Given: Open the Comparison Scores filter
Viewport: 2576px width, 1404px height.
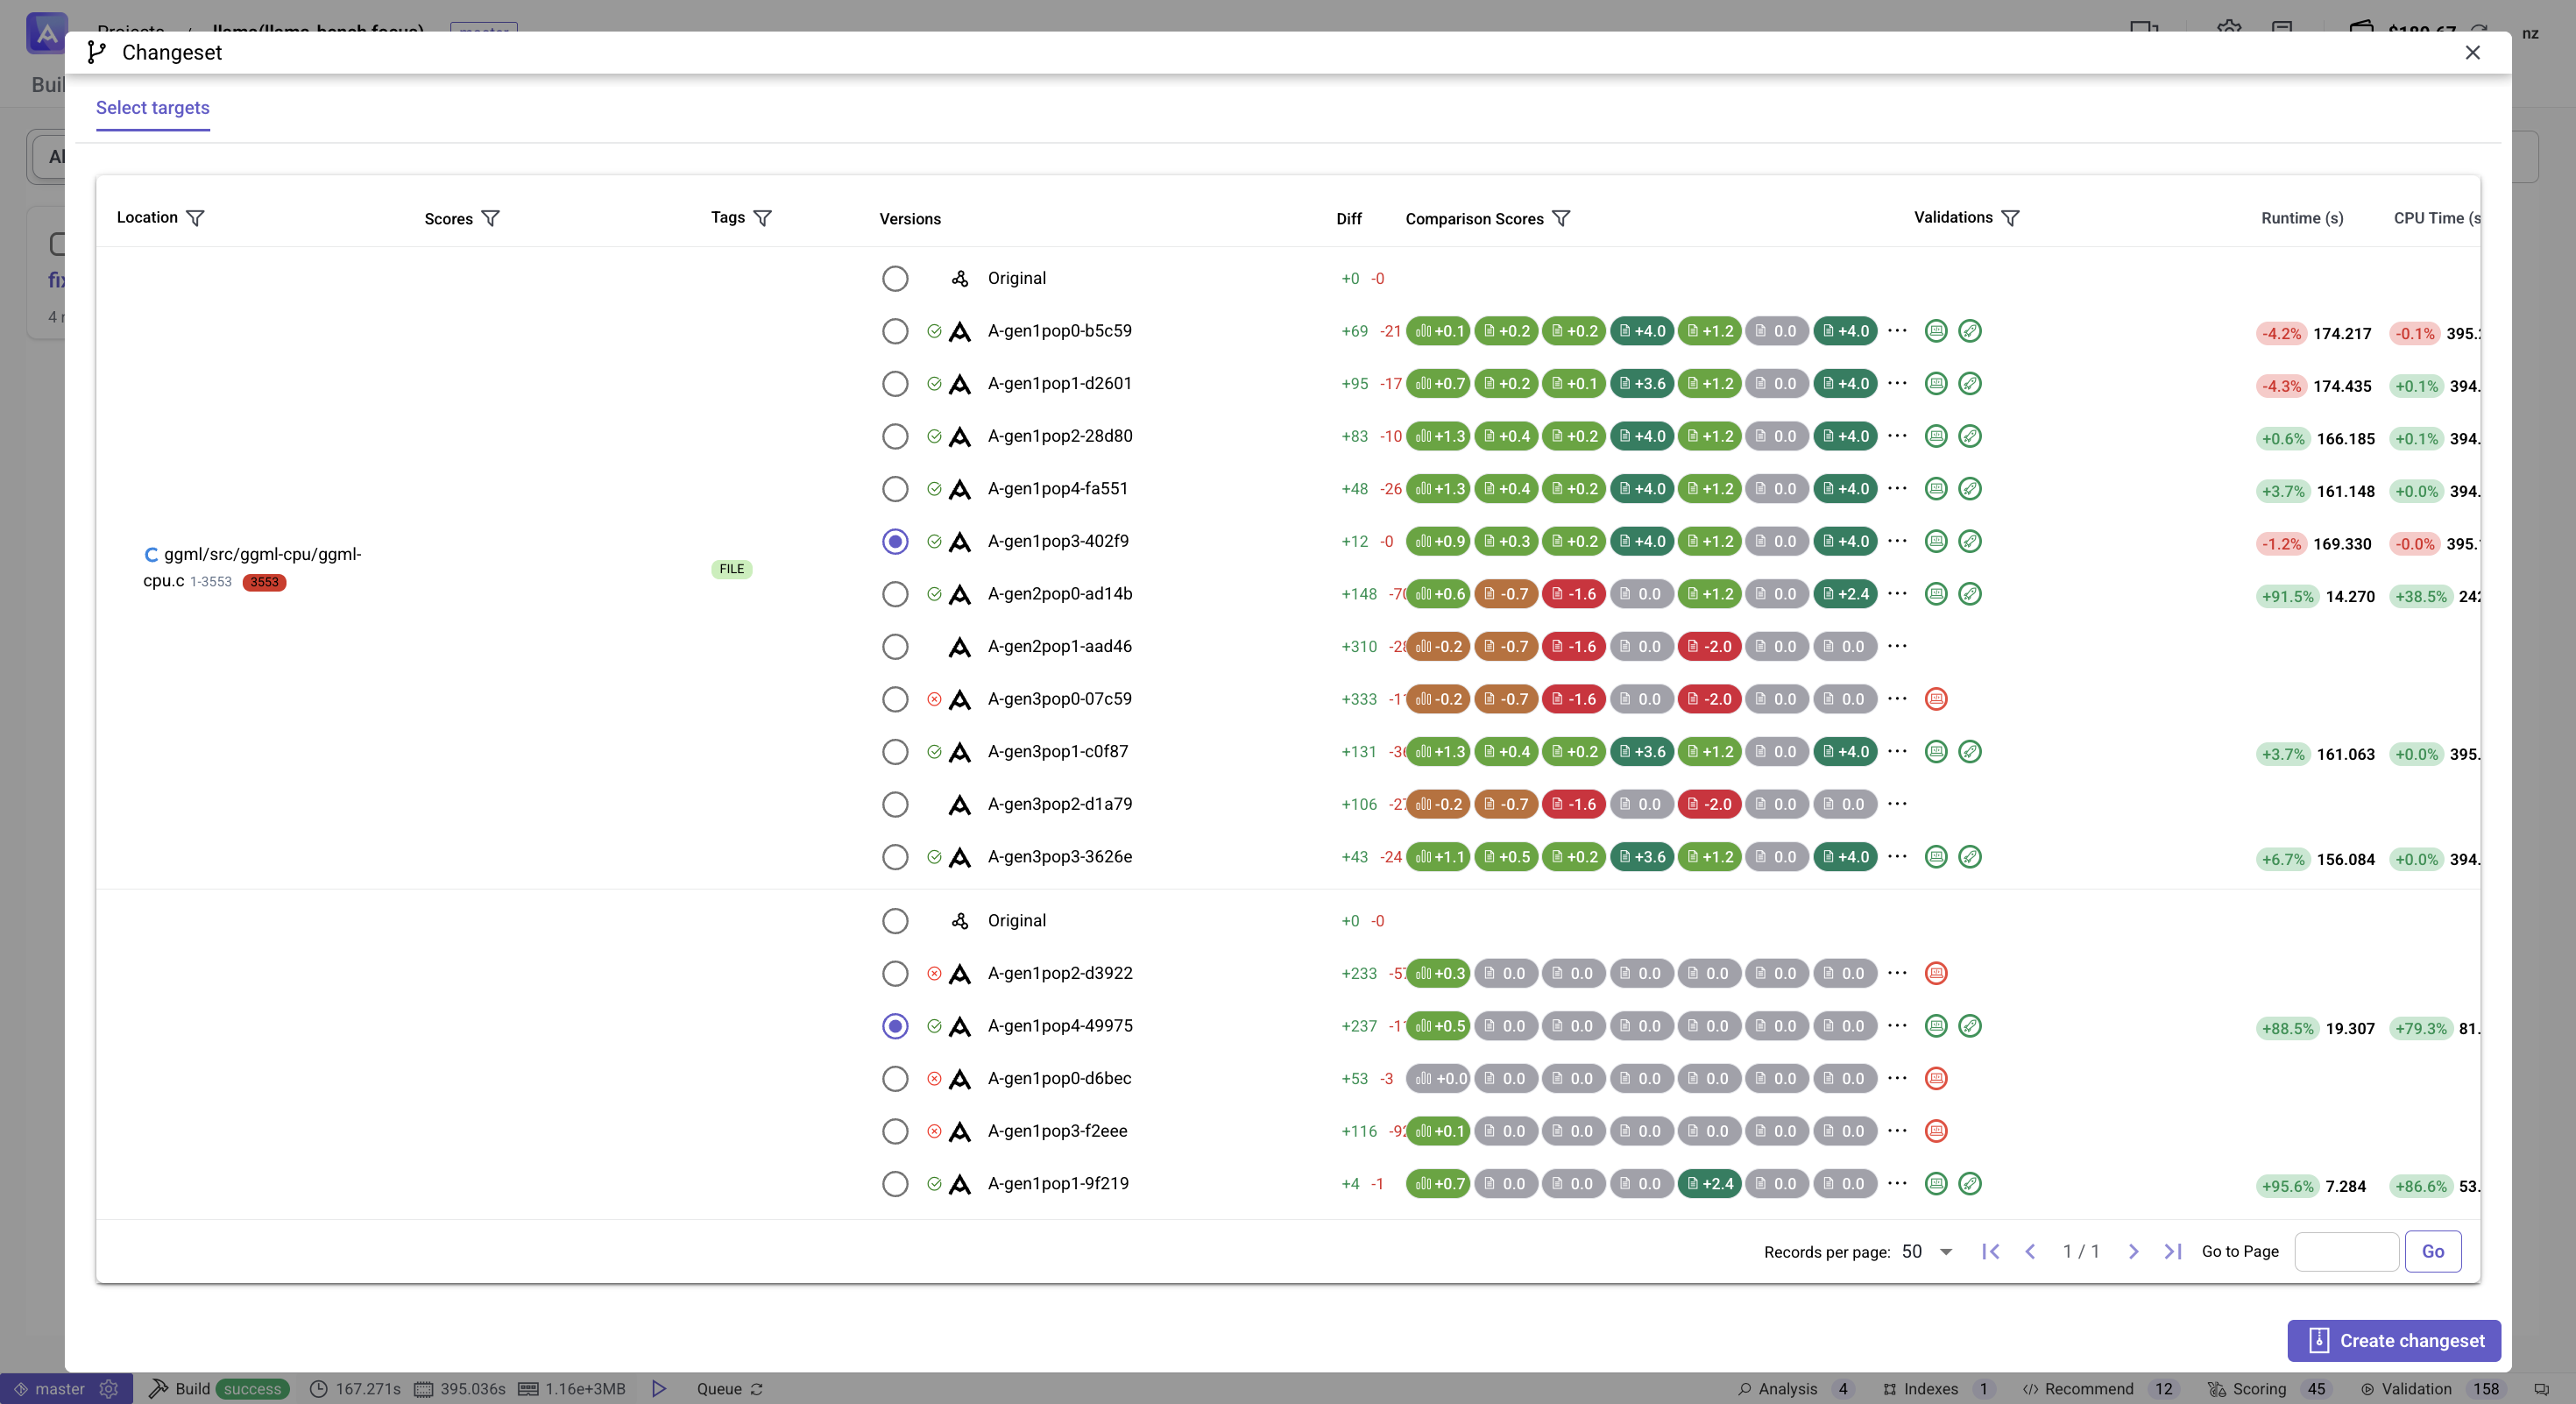Looking at the screenshot, I should (x=1562, y=218).
